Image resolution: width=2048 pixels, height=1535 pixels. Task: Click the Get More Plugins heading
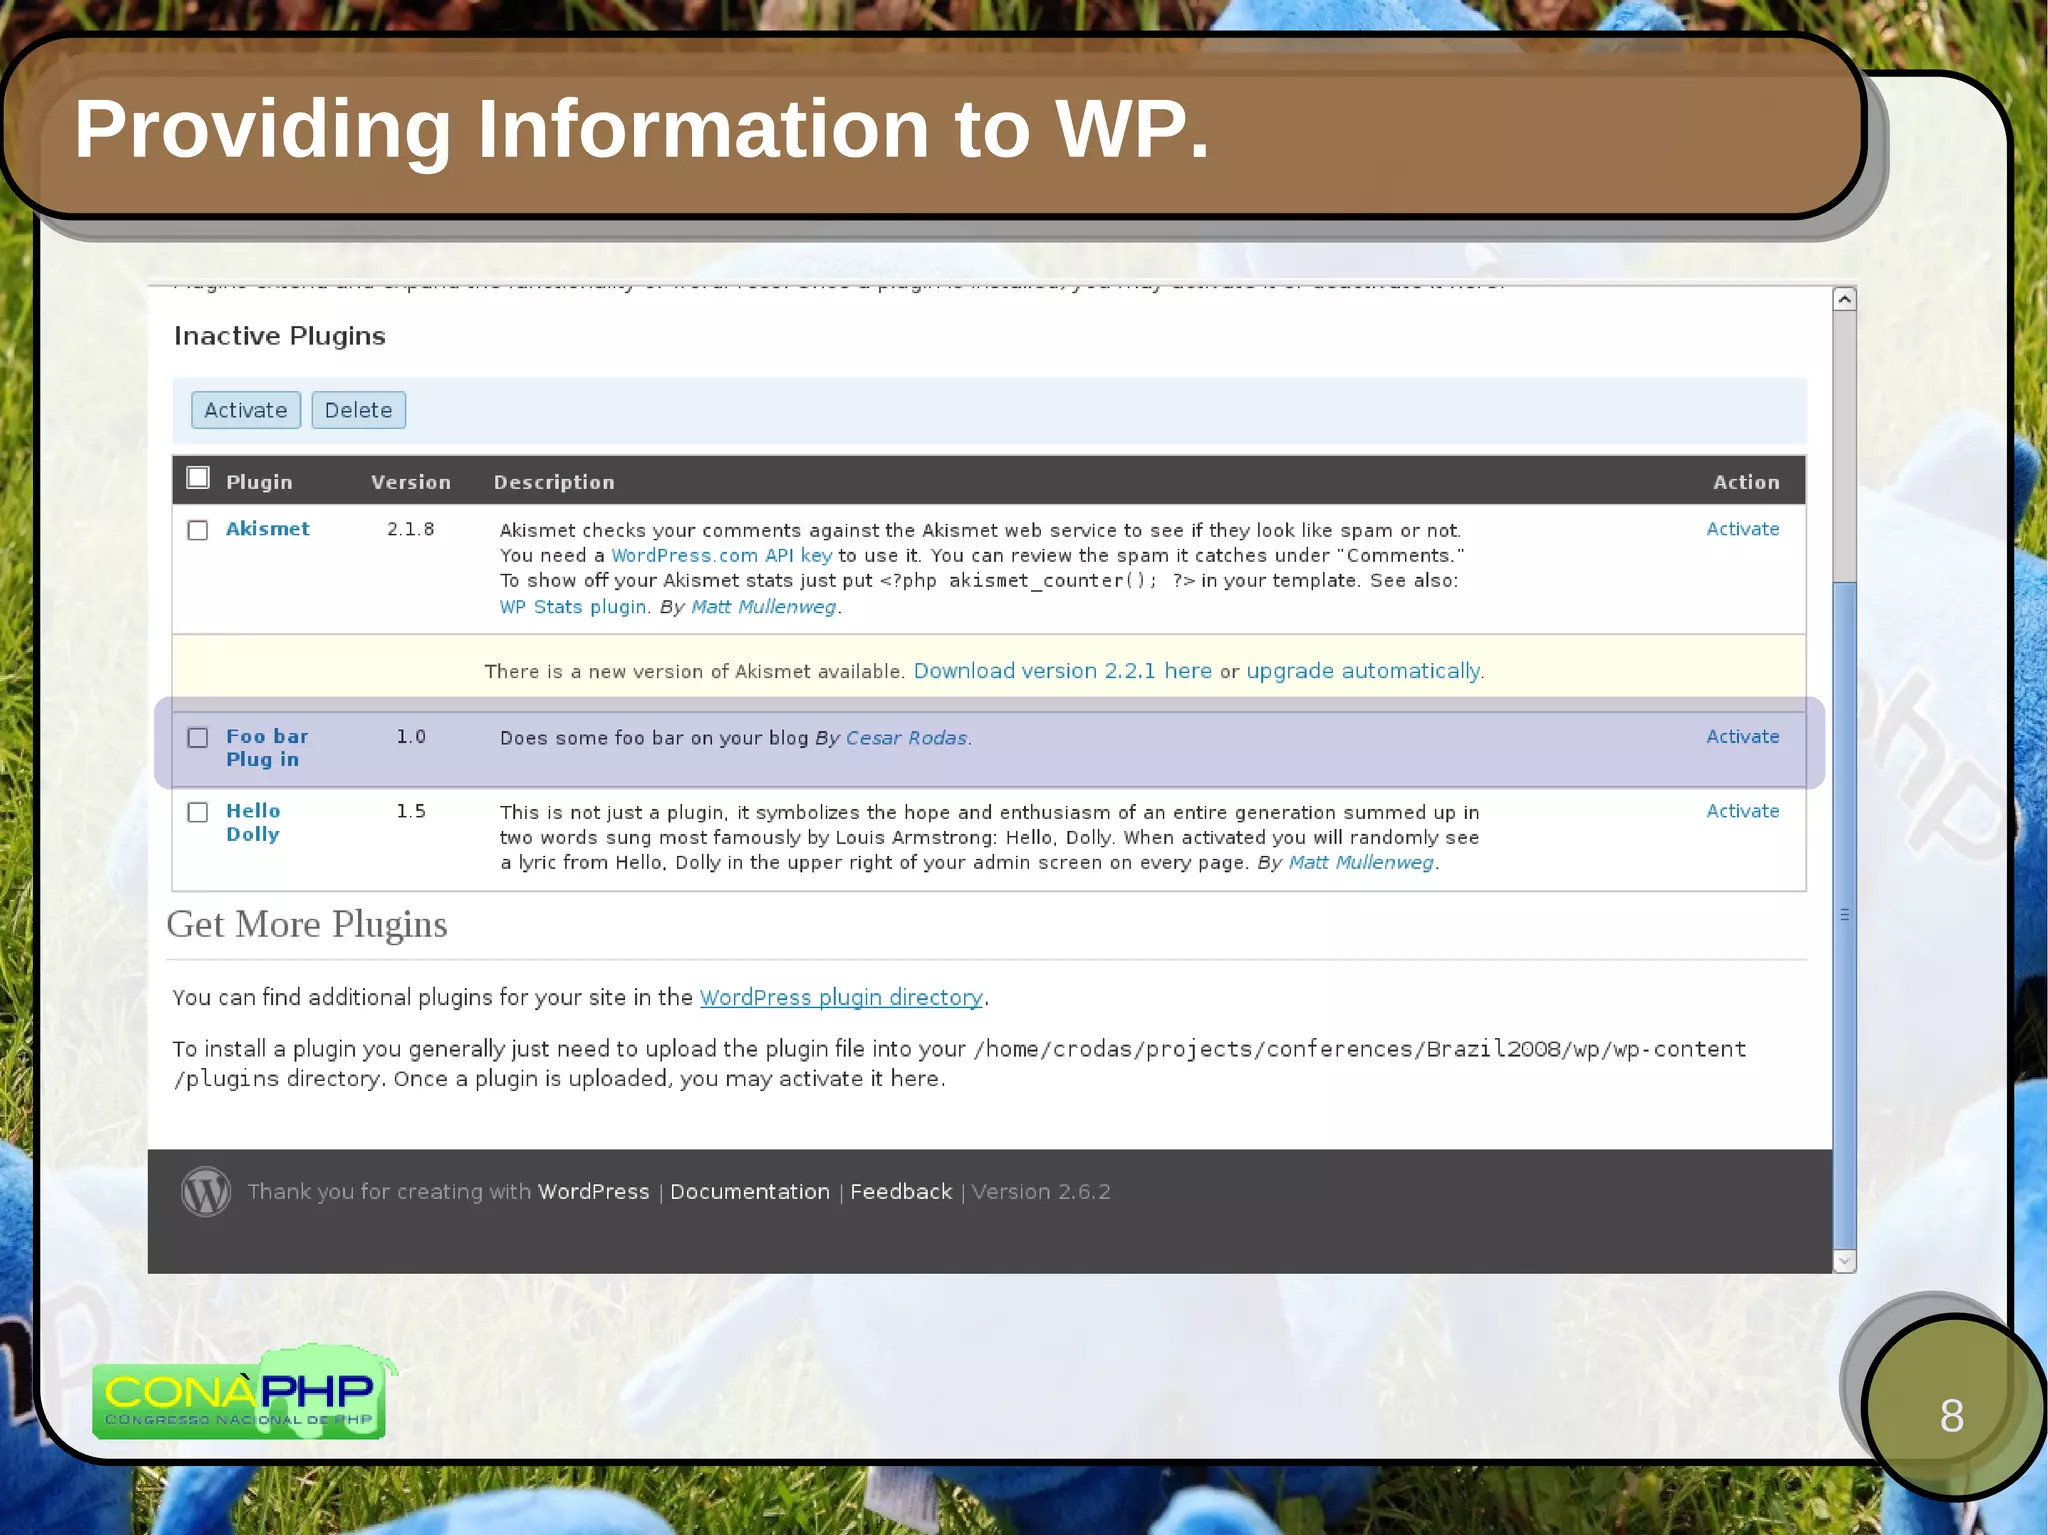pos(307,925)
